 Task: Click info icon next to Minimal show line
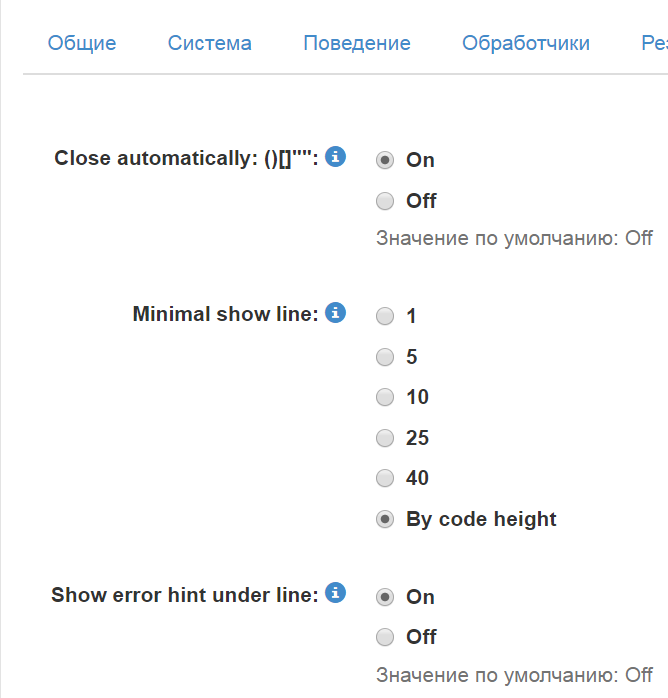[x=336, y=313]
